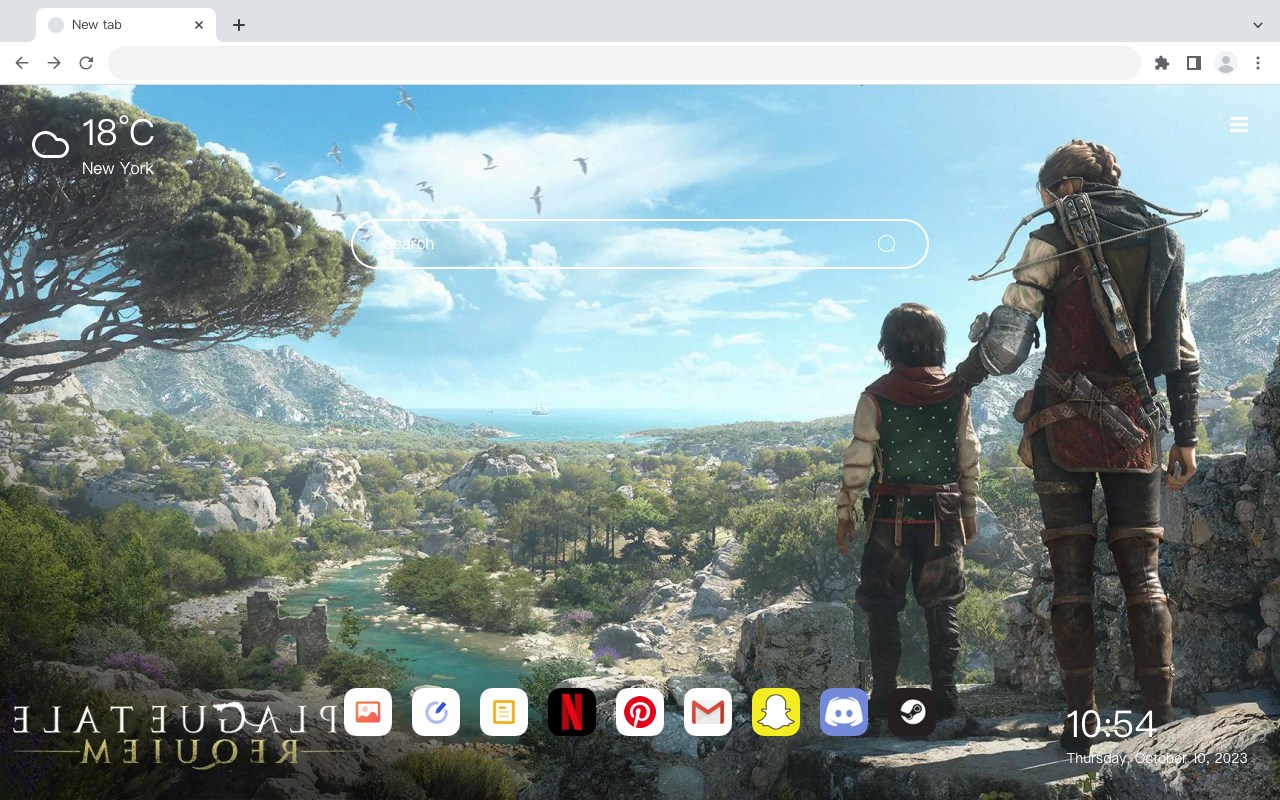Click the 18°C temperature reading
Screen dimensions: 1280x800
[x=118, y=133]
